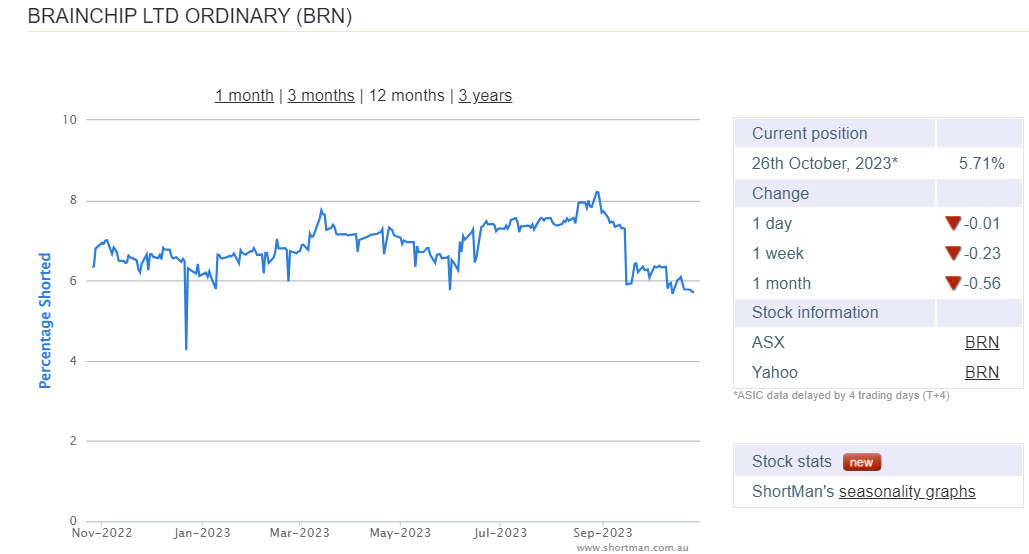1029x554 pixels.
Task: Click the red down arrow for 1 week change
Action: click(952, 253)
